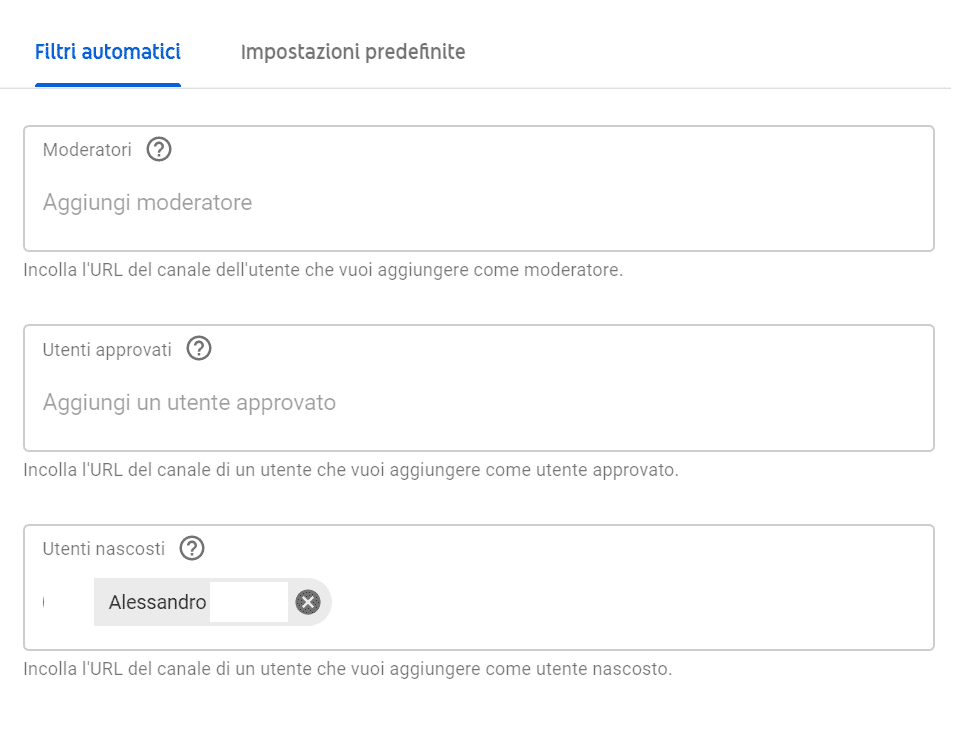Viewport: 969px width, 731px height.
Task: Click the blue underline below Filtri automatici
Action: (x=107, y=85)
